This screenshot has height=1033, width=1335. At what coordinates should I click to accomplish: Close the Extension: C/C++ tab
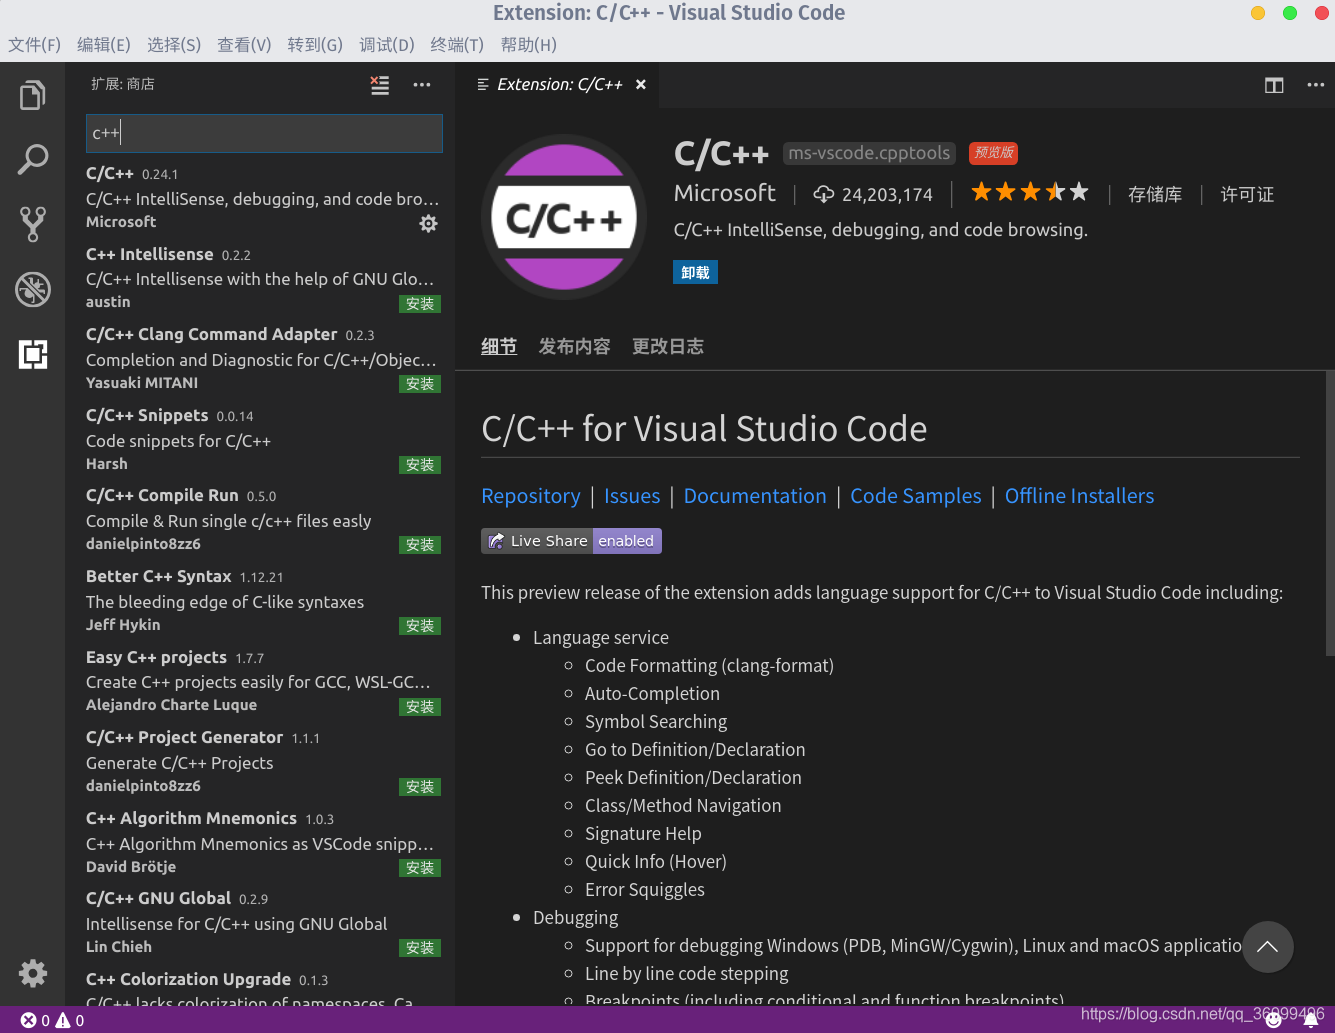(641, 85)
